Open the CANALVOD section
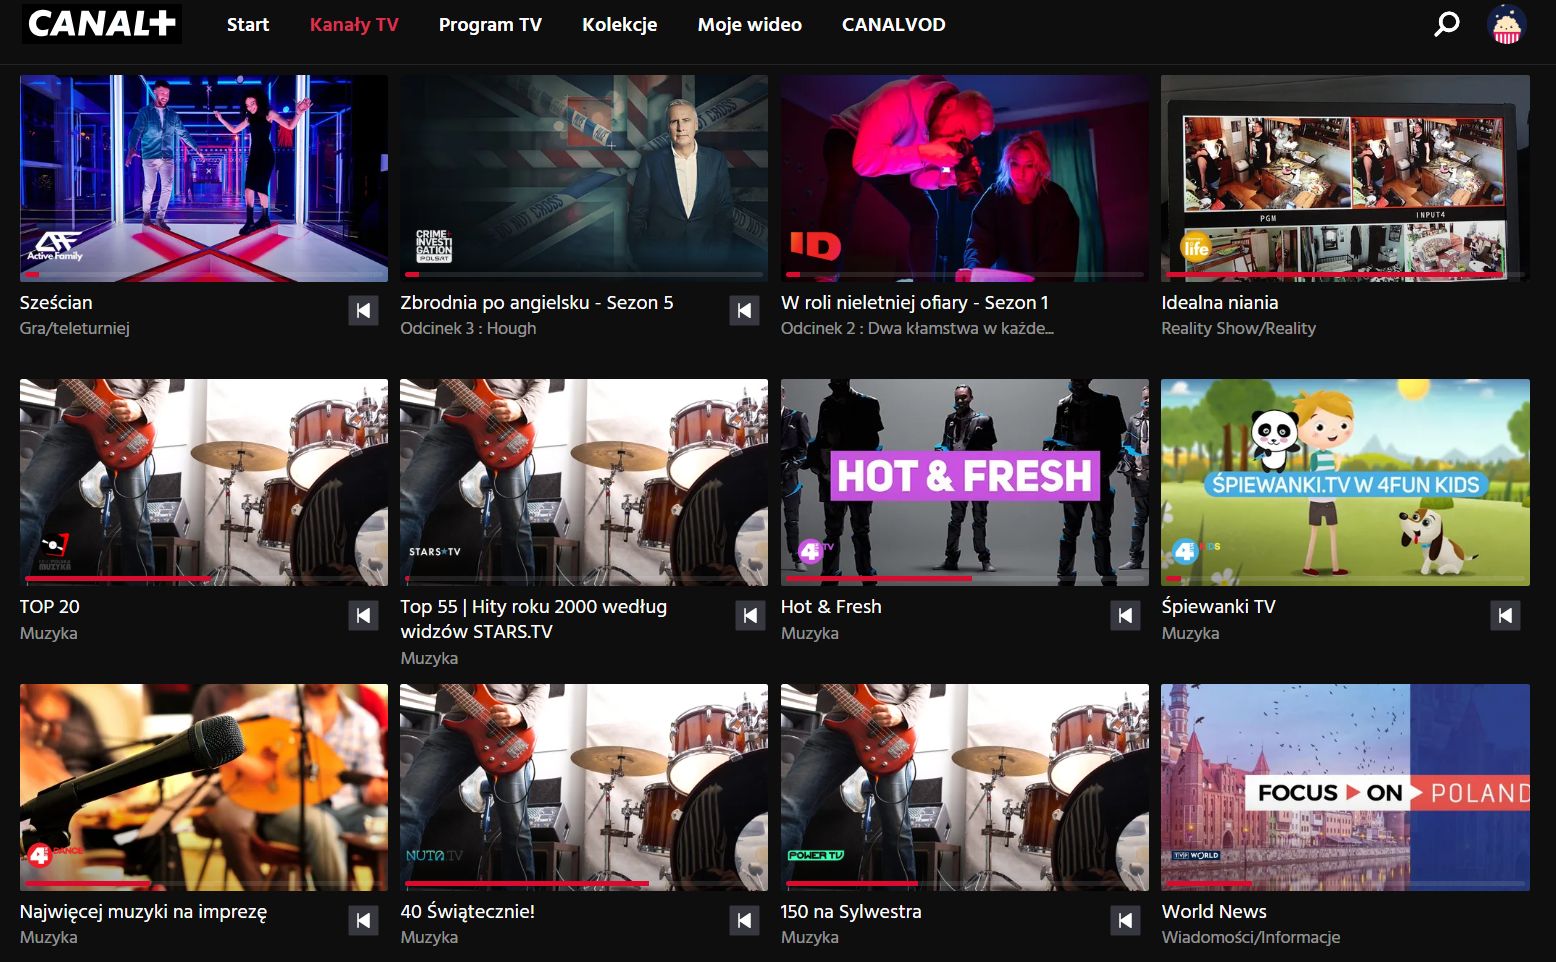The height and width of the screenshot is (962, 1556). [x=893, y=25]
